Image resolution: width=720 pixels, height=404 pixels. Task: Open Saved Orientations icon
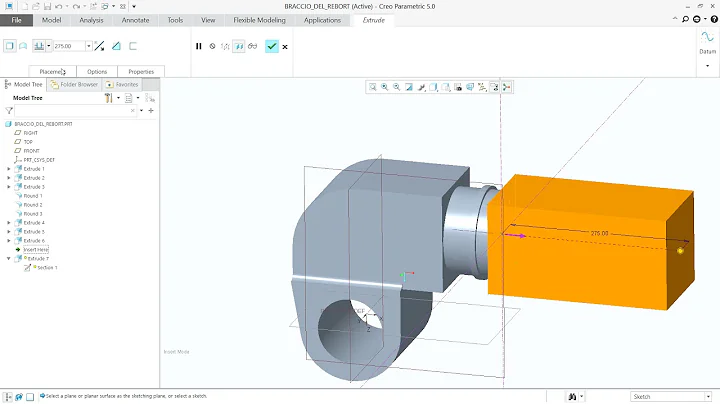coord(445,87)
